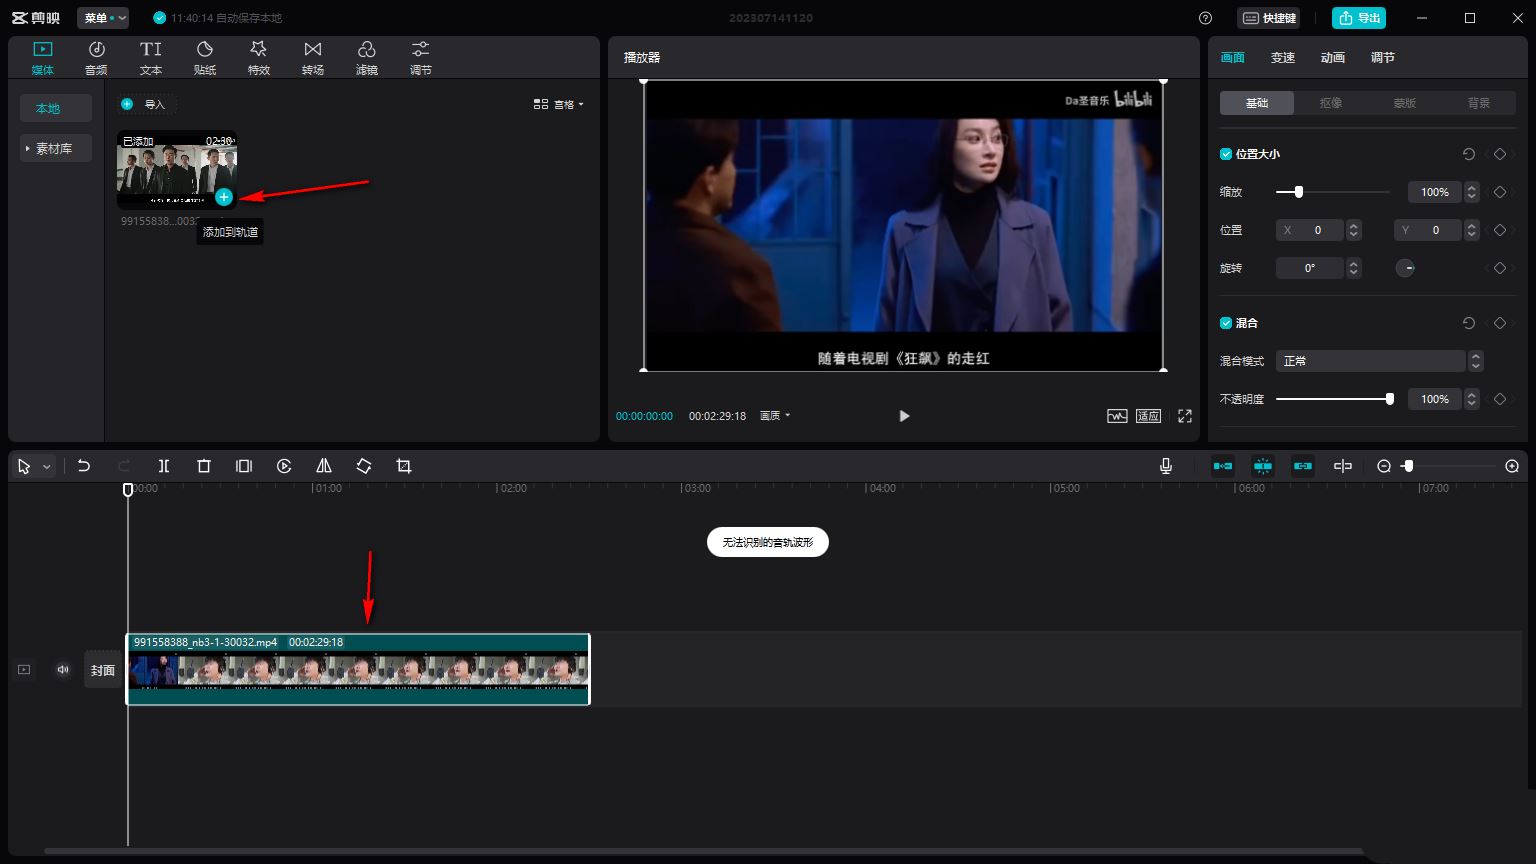The height and width of the screenshot is (864, 1536).
Task: Click the 快捷键 shortcuts button
Action: tap(1269, 18)
